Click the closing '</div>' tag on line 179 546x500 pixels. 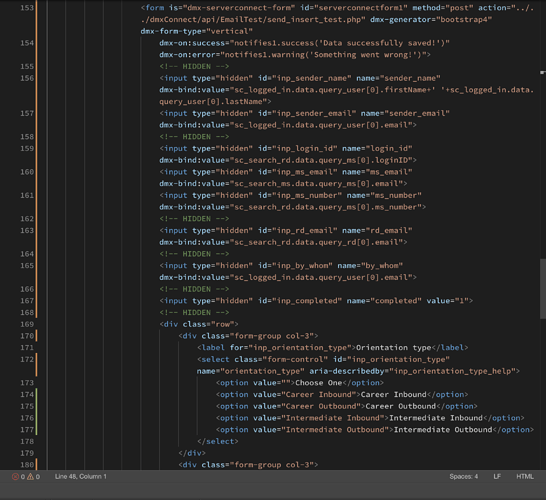(192, 453)
